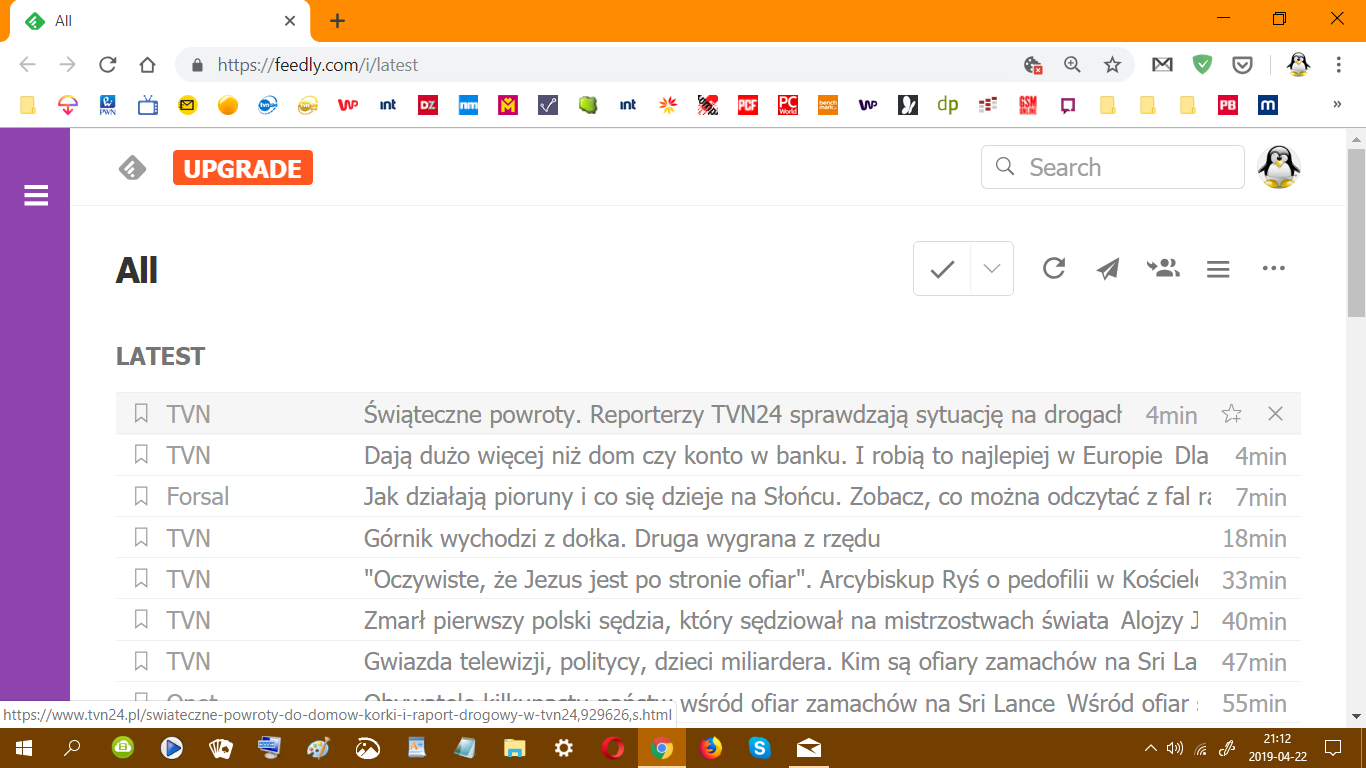This screenshot has height=768, width=1366.
Task: Open the zoom magnifier icon in address bar
Action: coord(1072,65)
